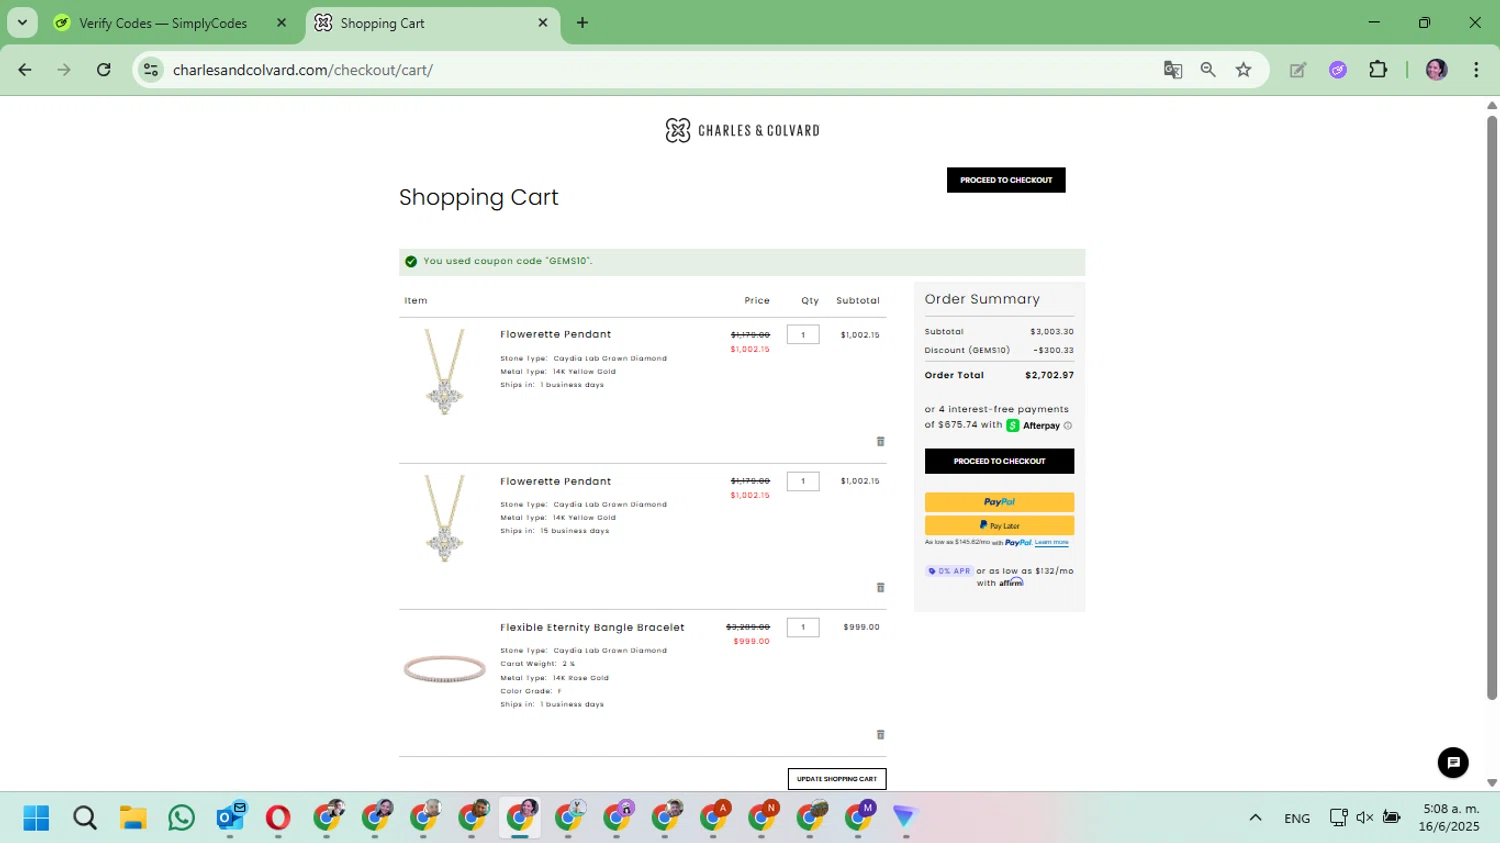Bookmark this page with the star icon

1243,70
